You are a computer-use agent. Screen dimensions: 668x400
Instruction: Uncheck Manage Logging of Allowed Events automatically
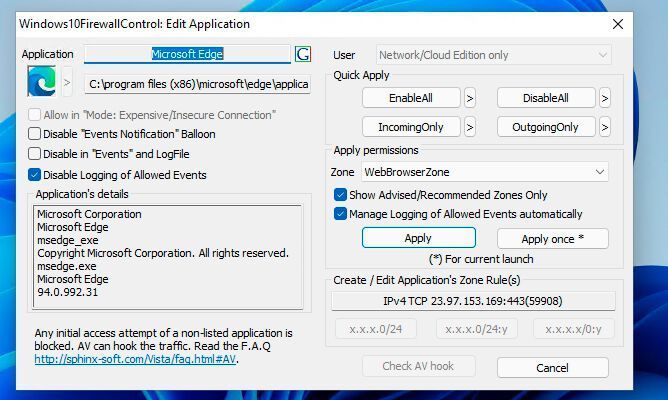(x=340, y=213)
